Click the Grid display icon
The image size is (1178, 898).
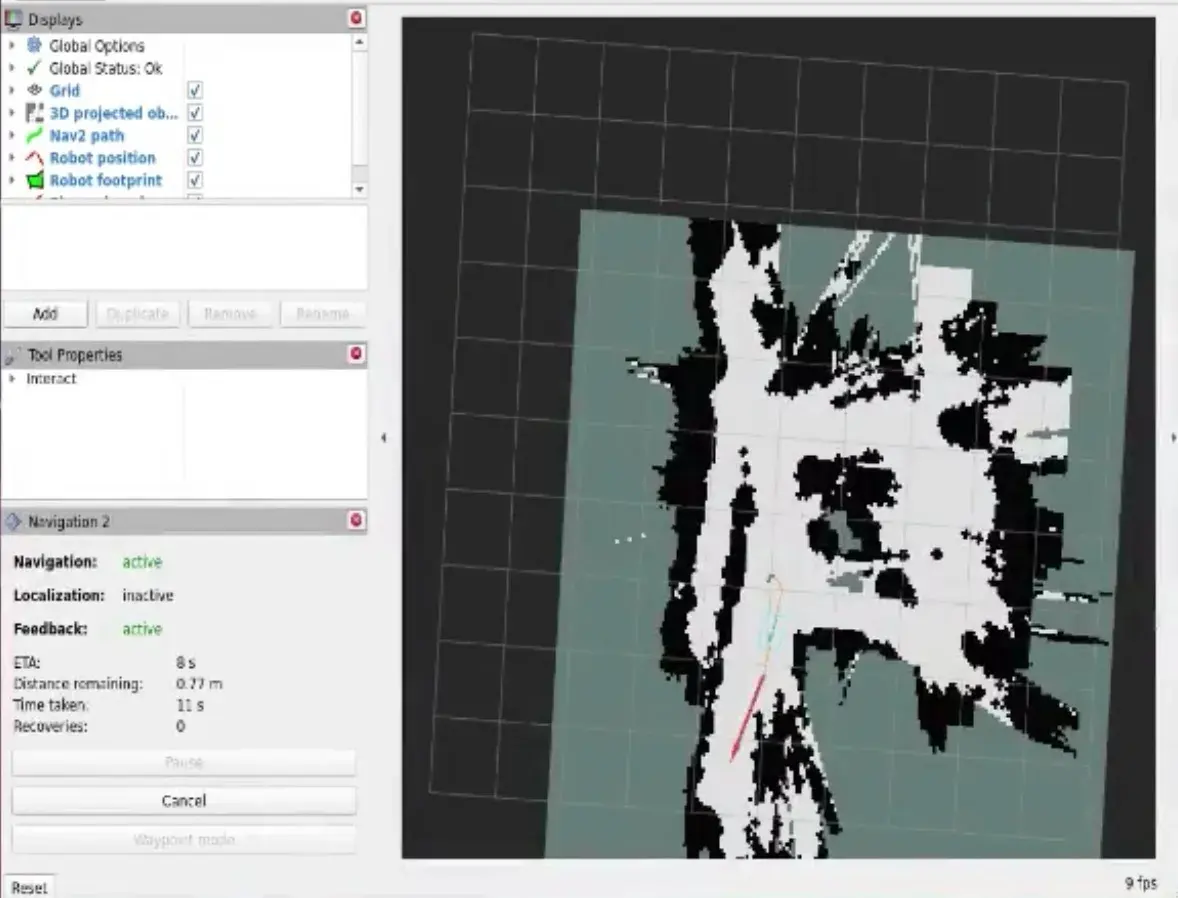pyautogui.click(x=34, y=90)
